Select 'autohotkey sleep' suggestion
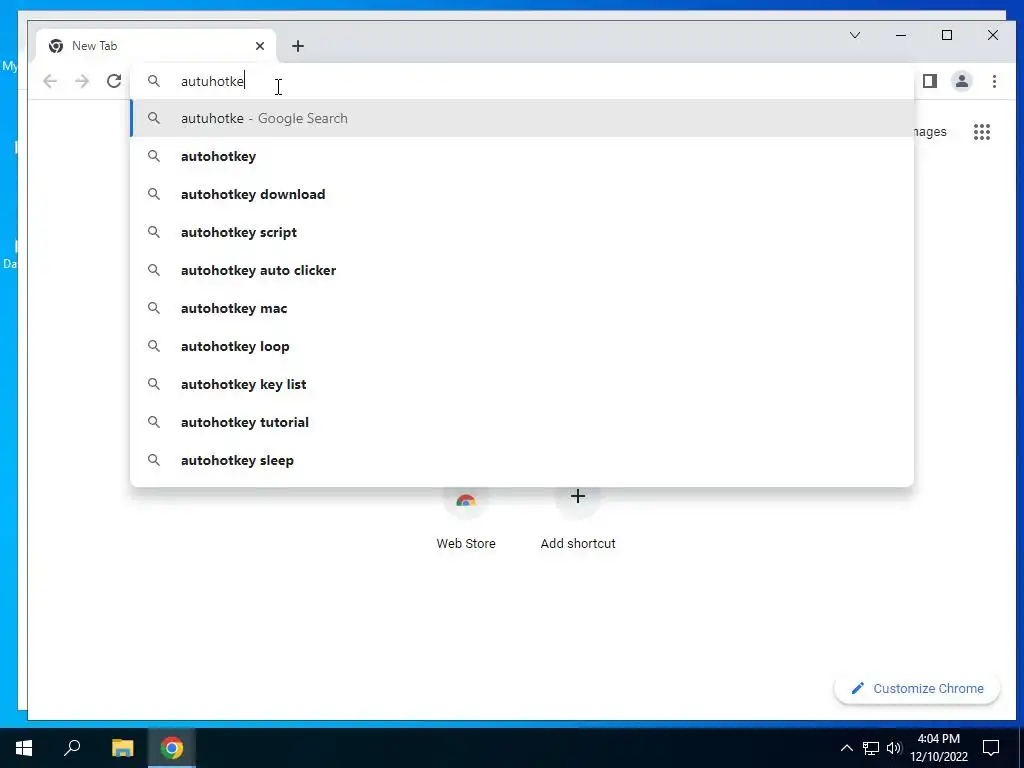Viewport: 1024px width, 768px height. (522, 460)
